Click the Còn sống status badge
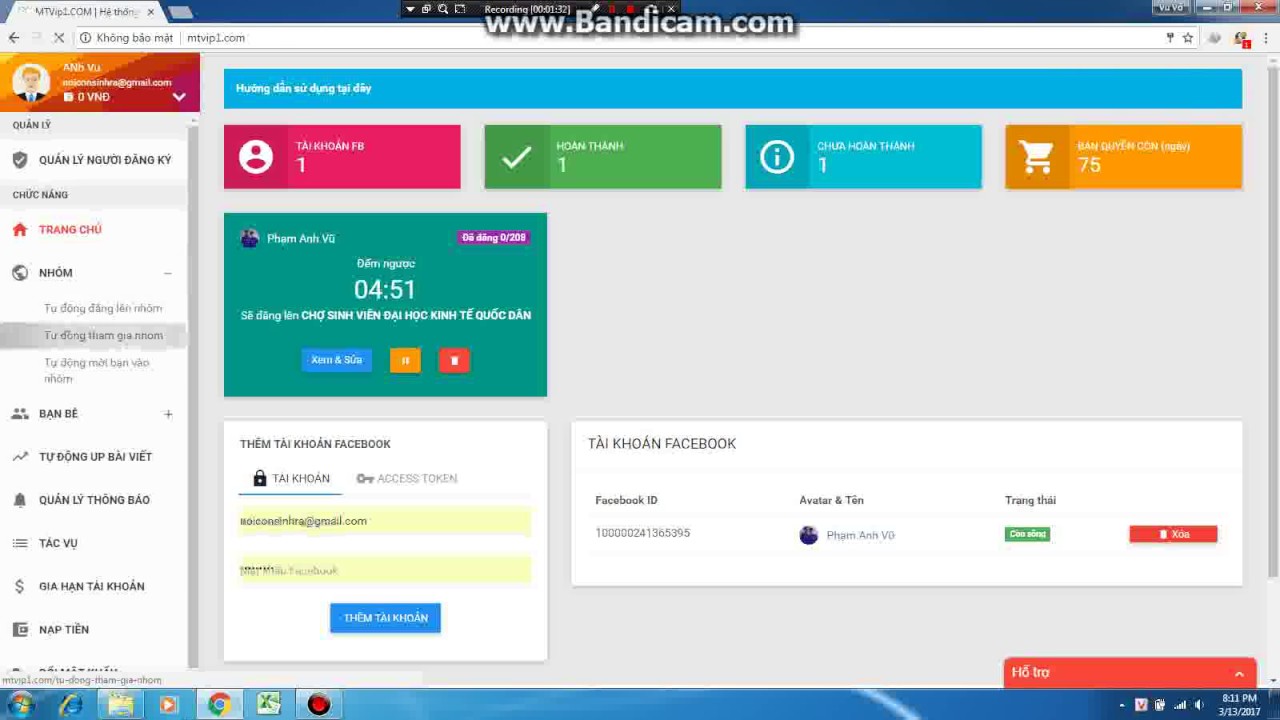 click(x=1027, y=534)
